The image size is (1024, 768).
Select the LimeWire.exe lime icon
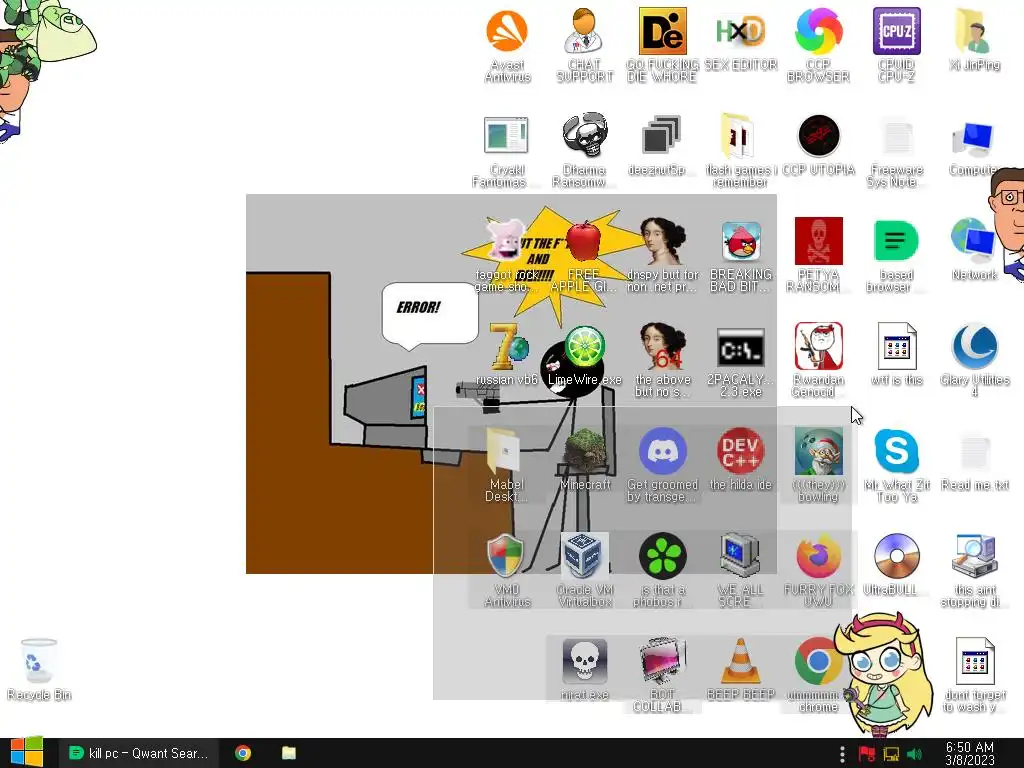(584, 355)
